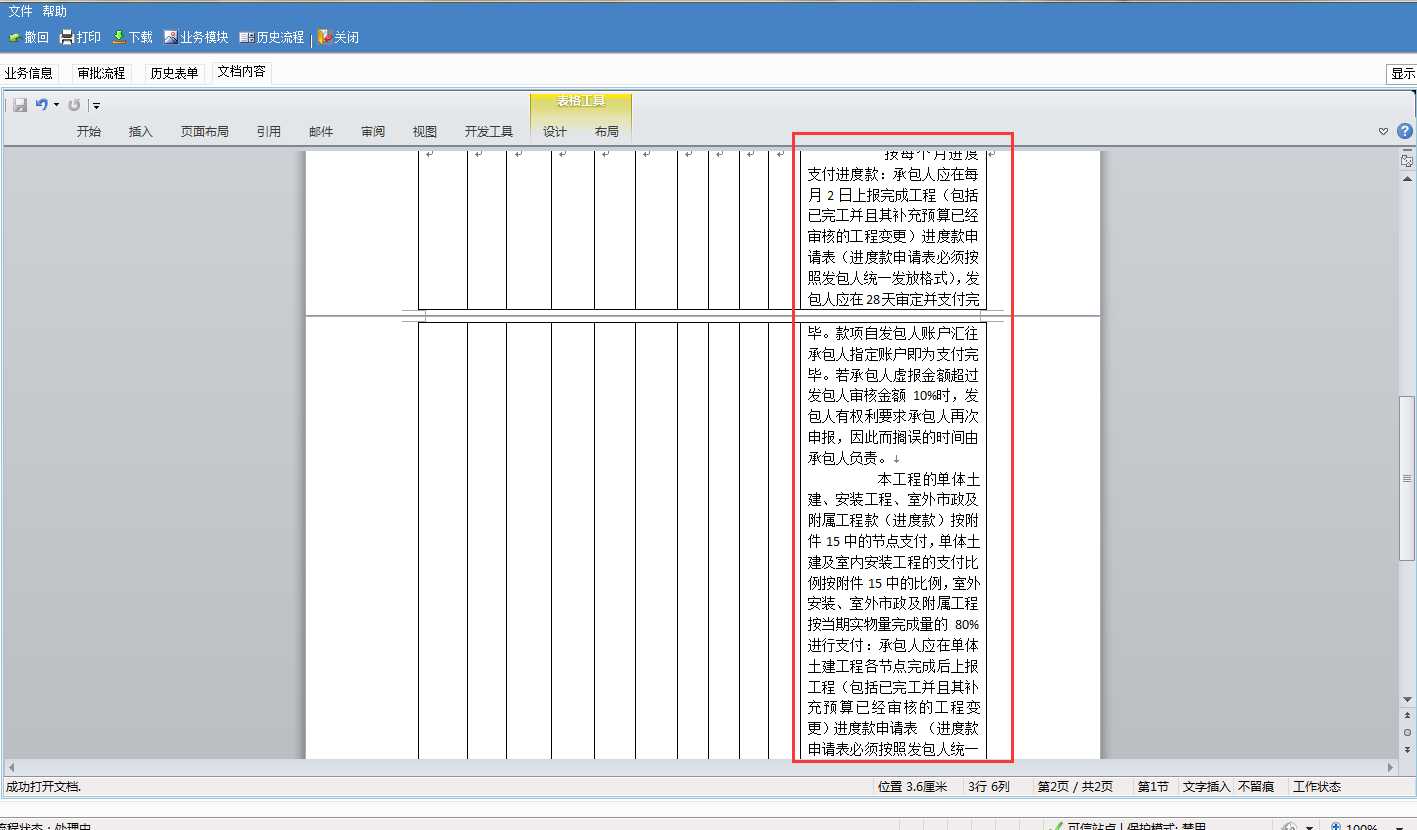Click the previous page double-up arrow
Screen dimensions: 1417x830
pos(1407,716)
